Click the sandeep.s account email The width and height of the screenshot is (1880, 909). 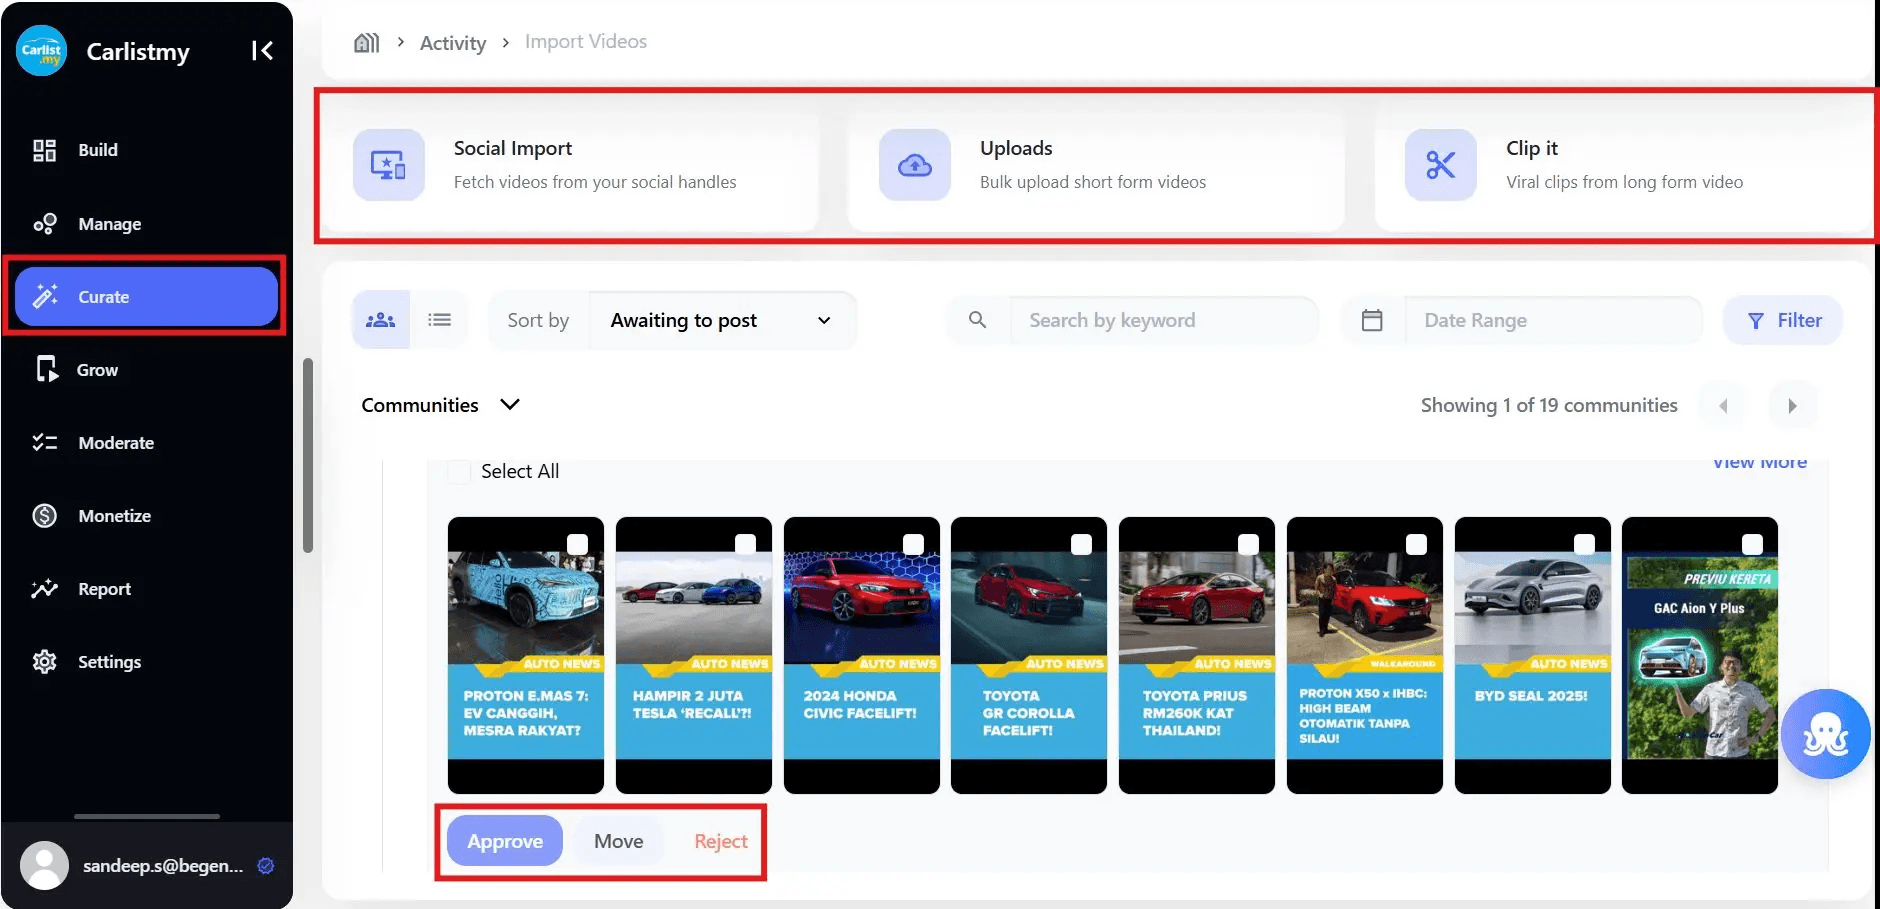tap(163, 866)
